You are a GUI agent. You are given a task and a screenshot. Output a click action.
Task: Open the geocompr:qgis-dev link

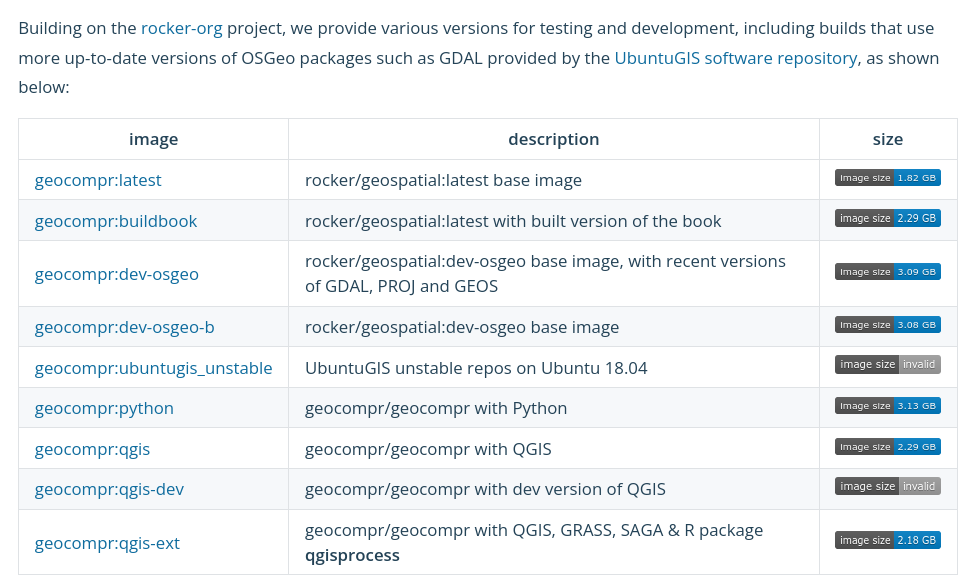(109, 489)
